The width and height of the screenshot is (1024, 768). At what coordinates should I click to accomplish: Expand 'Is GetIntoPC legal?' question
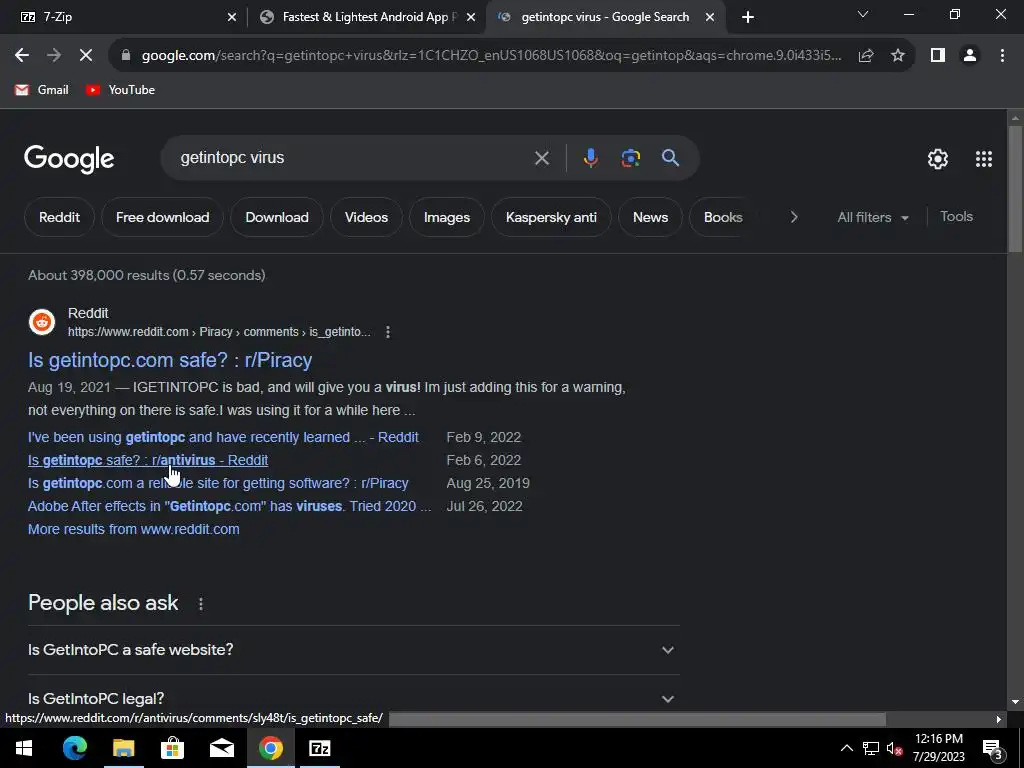353,699
